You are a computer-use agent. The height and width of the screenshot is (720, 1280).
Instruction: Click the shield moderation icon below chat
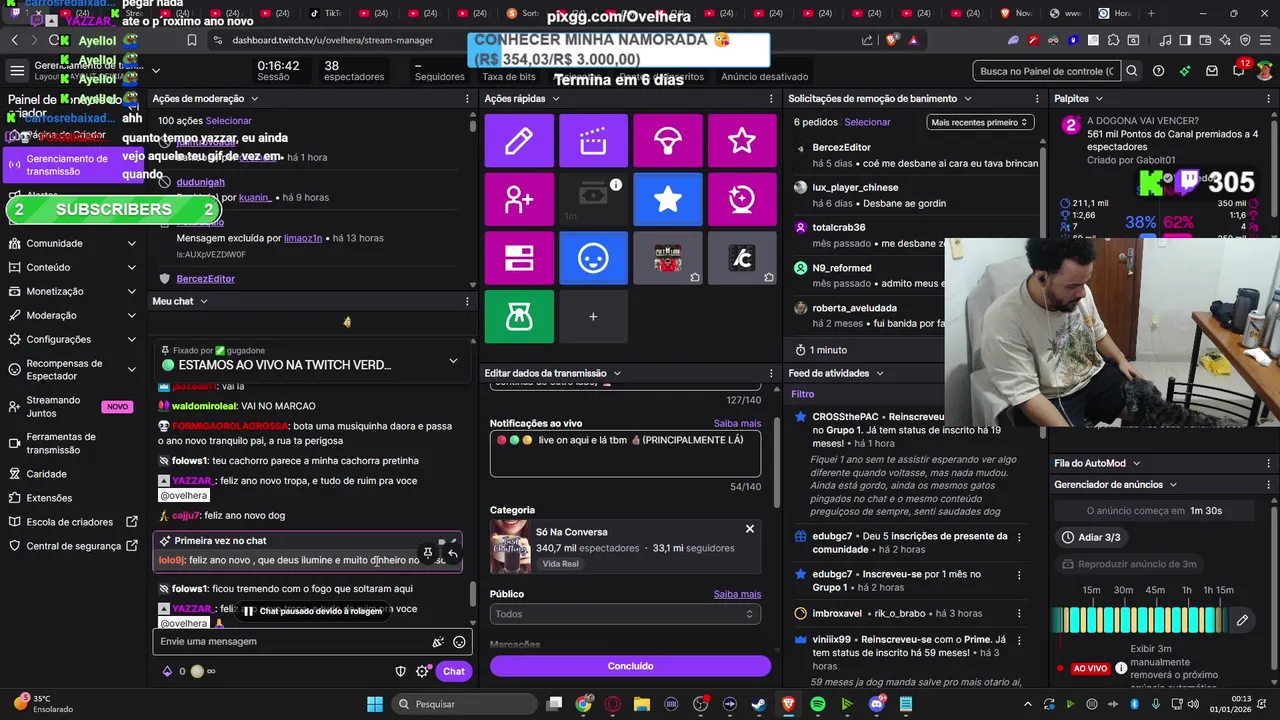[x=401, y=671]
